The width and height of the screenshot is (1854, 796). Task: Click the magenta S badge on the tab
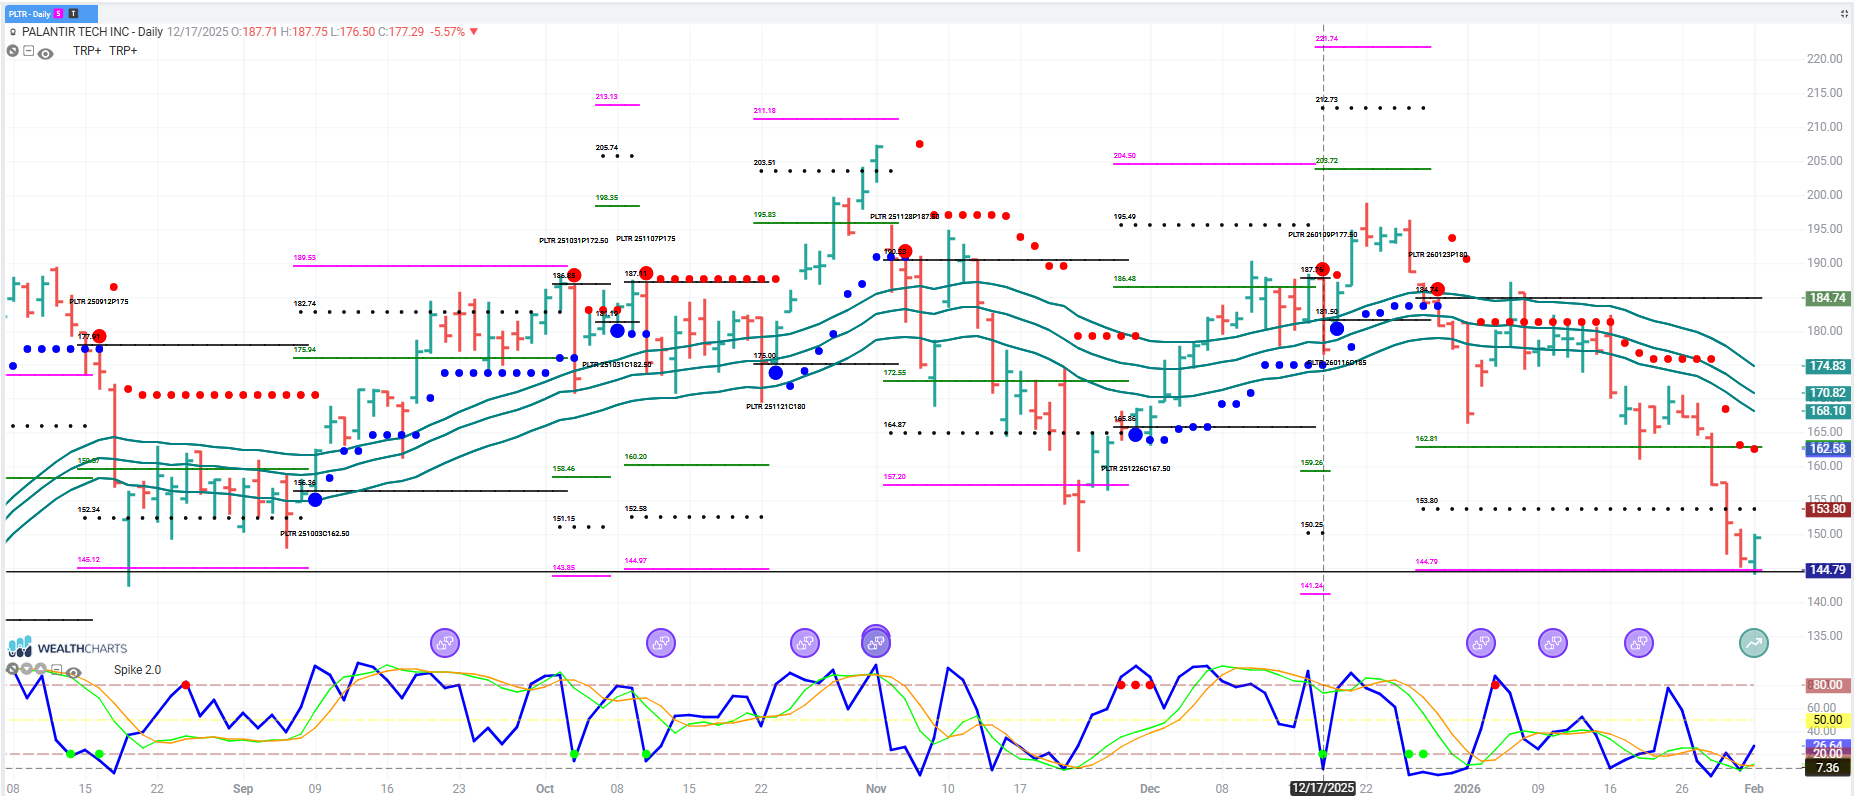[59, 14]
